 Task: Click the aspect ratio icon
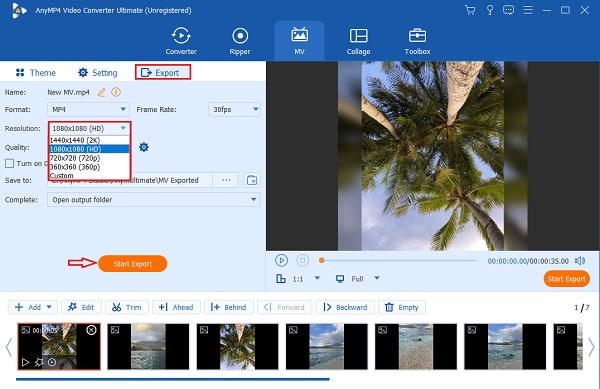[x=281, y=278]
